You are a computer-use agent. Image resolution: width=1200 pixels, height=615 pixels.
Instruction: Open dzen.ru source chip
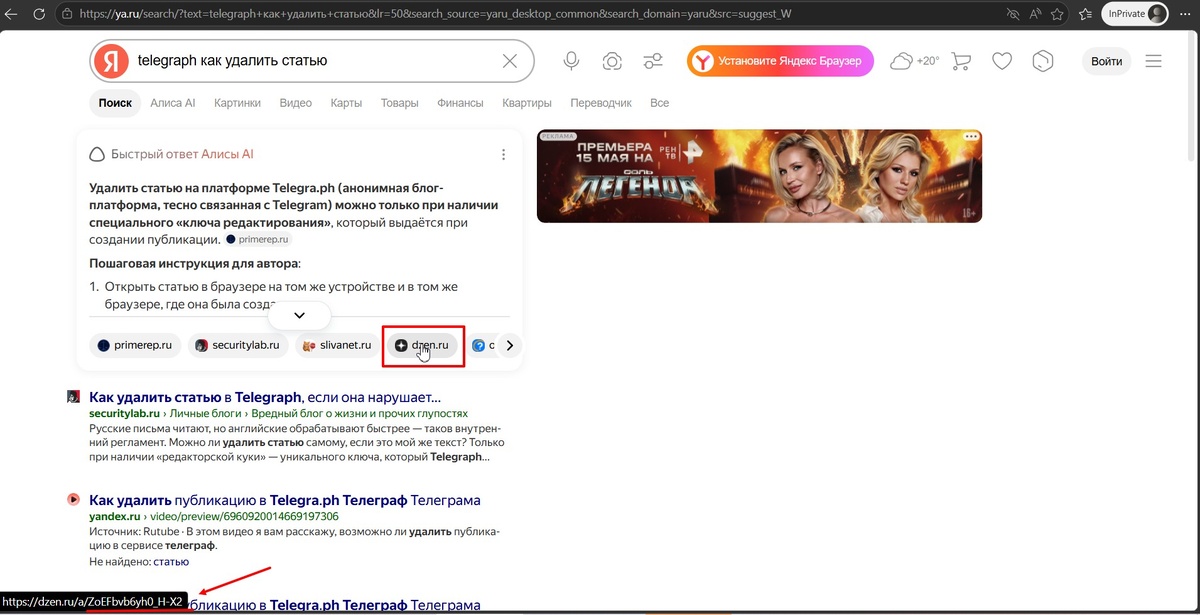pyautogui.click(x=423, y=345)
